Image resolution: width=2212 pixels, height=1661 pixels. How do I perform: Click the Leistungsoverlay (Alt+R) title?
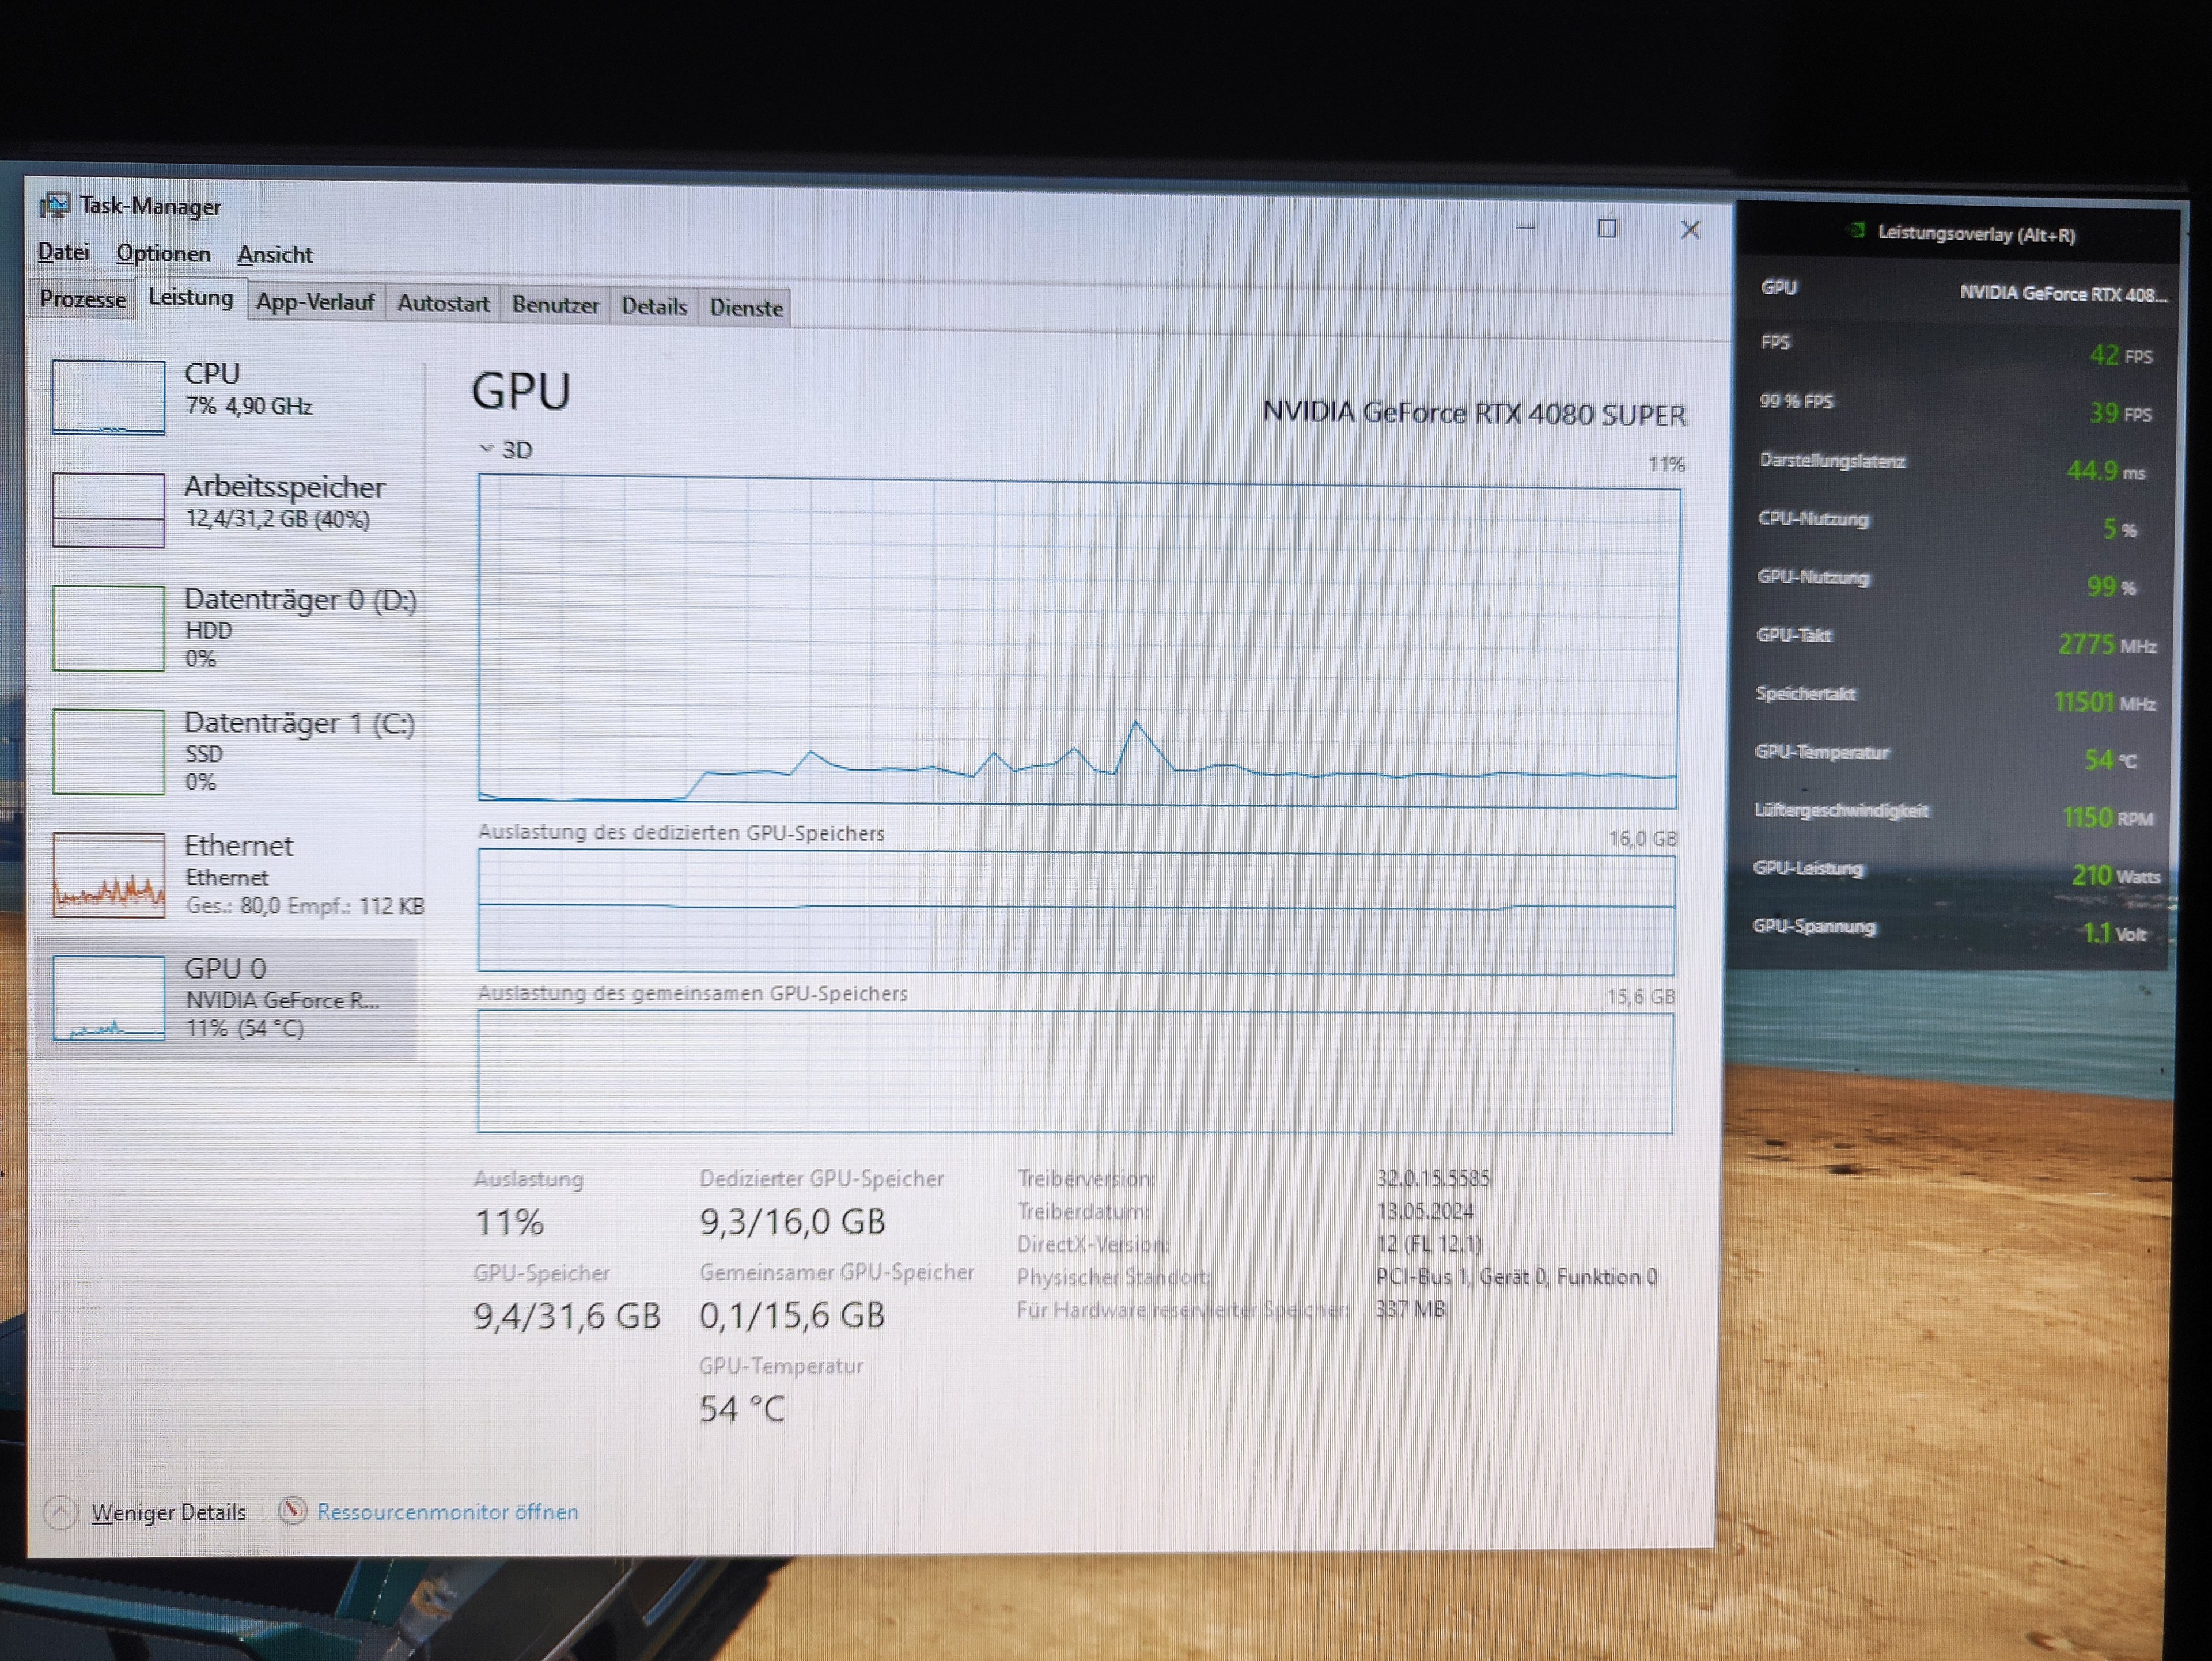tap(1976, 234)
